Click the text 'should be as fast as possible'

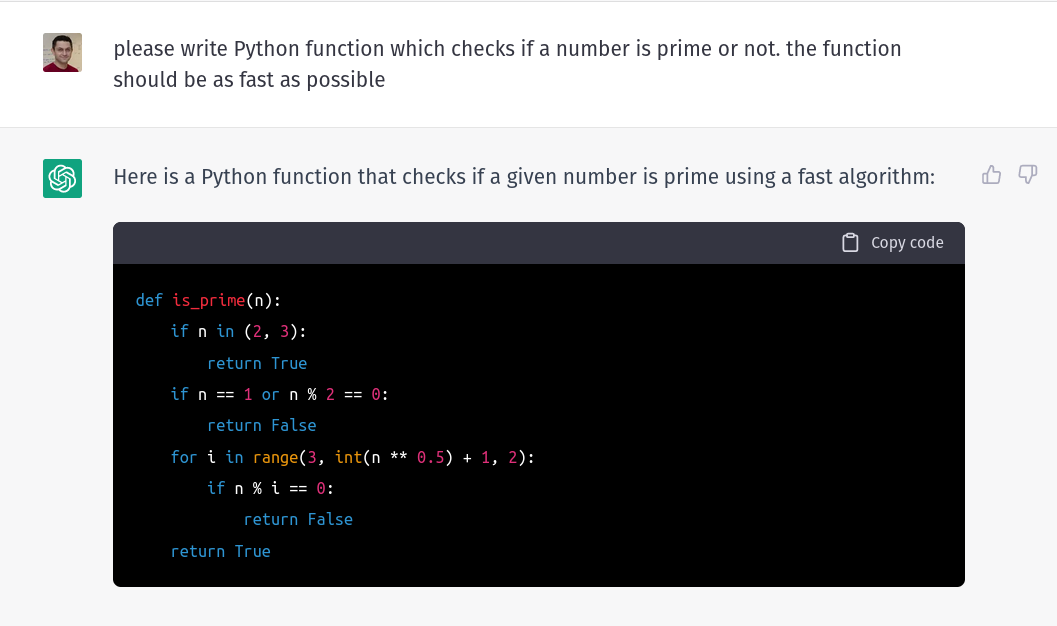point(249,80)
